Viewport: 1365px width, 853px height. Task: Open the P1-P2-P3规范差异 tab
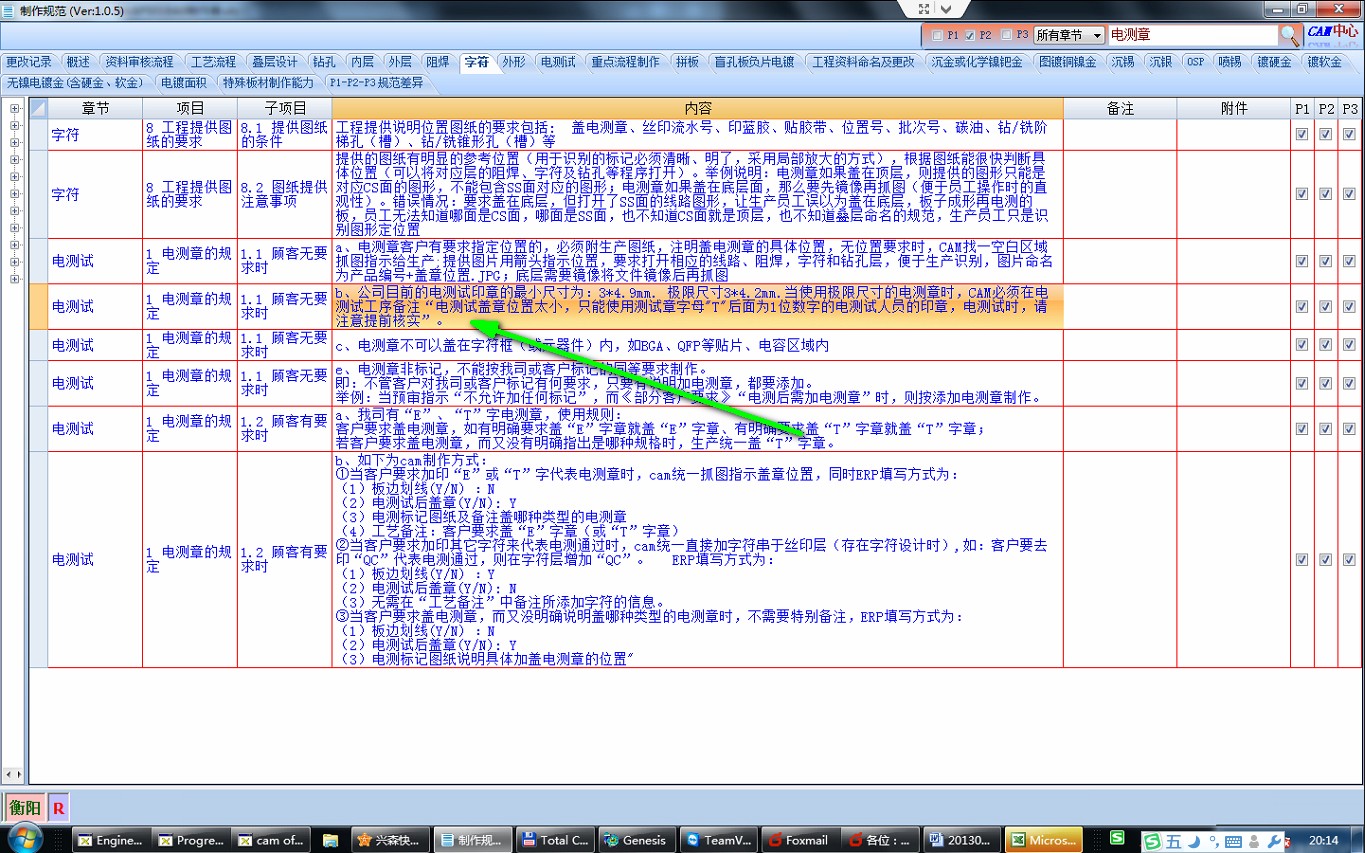tap(376, 82)
